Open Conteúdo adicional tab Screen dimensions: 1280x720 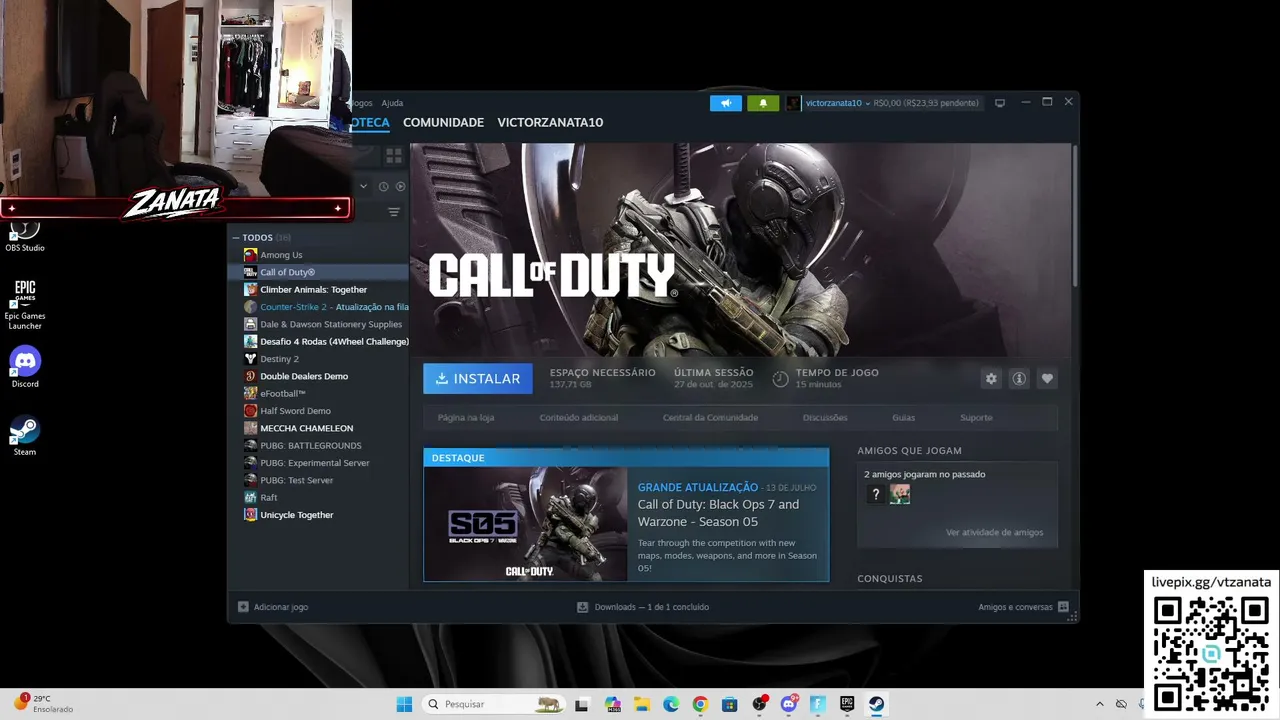(x=579, y=418)
